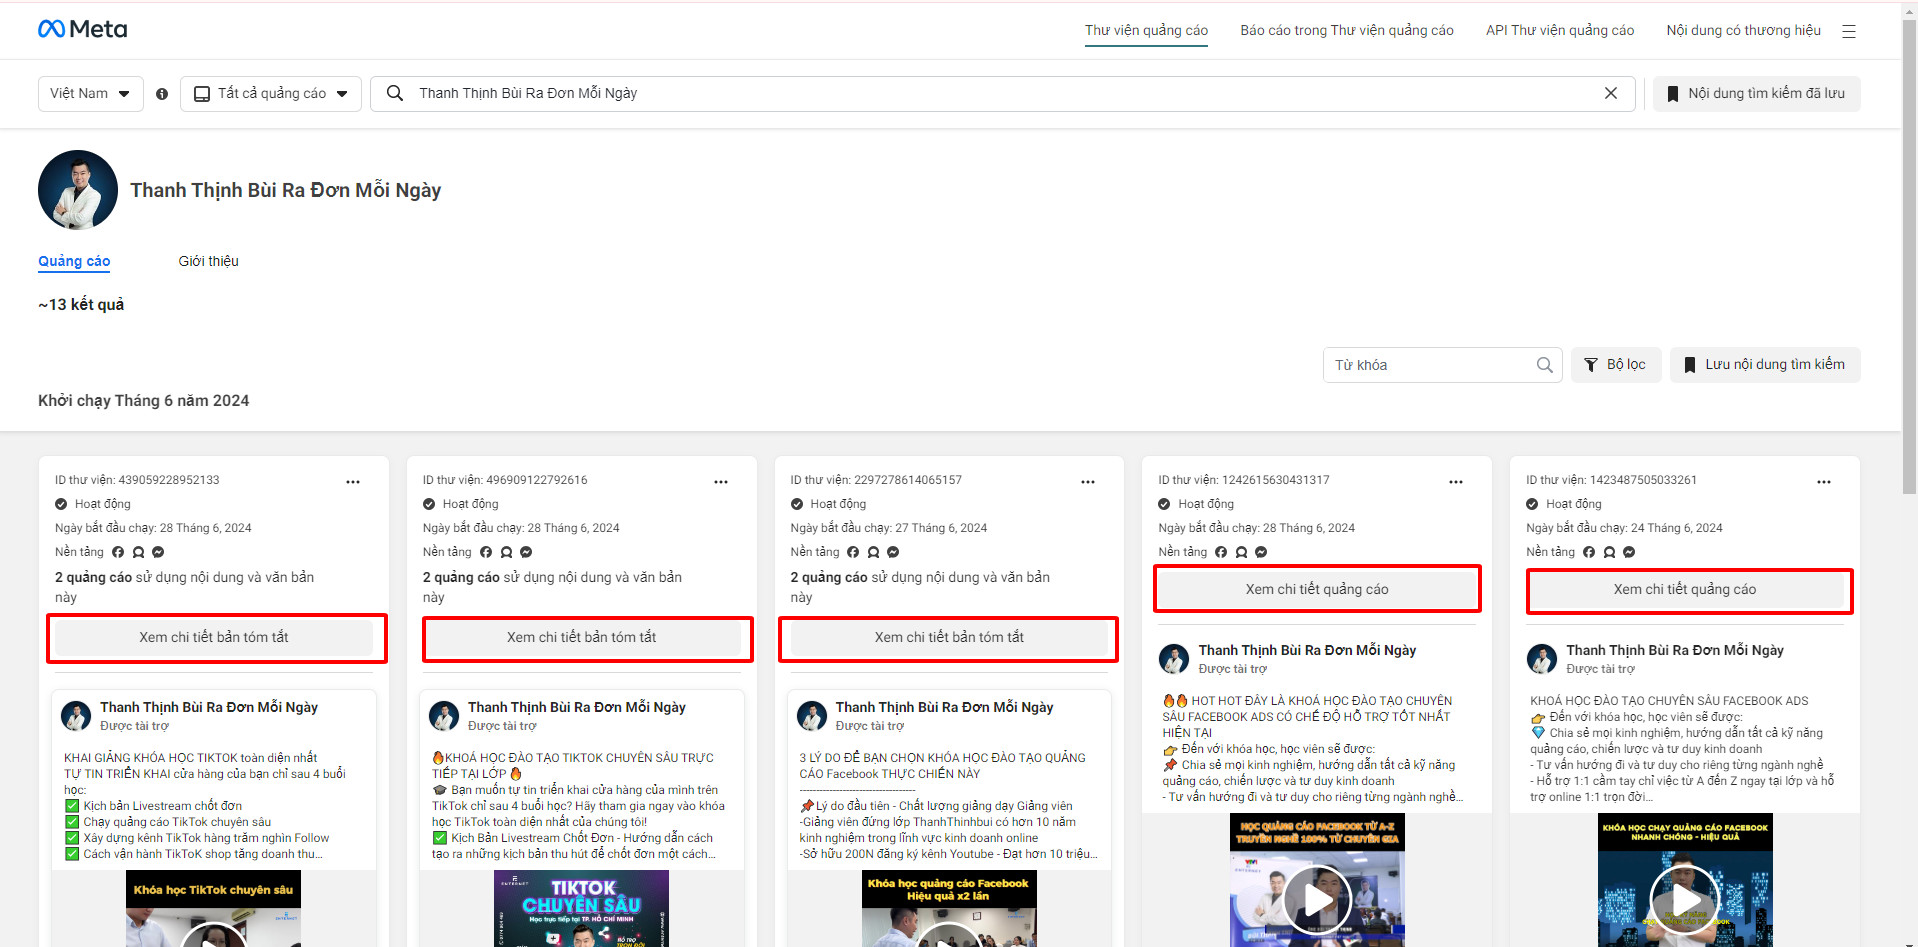Click Lưu nội dung tìm kiếm button
The height and width of the screenshot is (947, 1918).
(x=1765, y=365)
